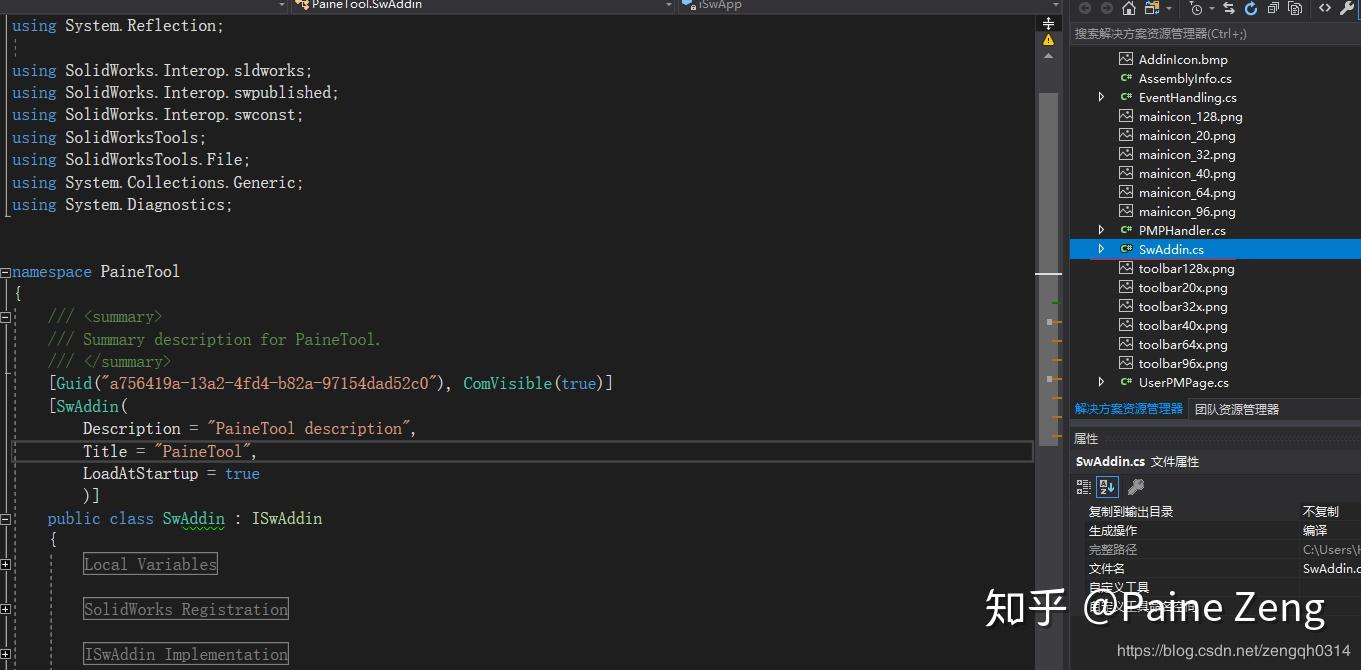Click the Collapse All icon in Solution Explorer
The height and width of the screenshot is (670, 1361).
tap(1273, 9)
